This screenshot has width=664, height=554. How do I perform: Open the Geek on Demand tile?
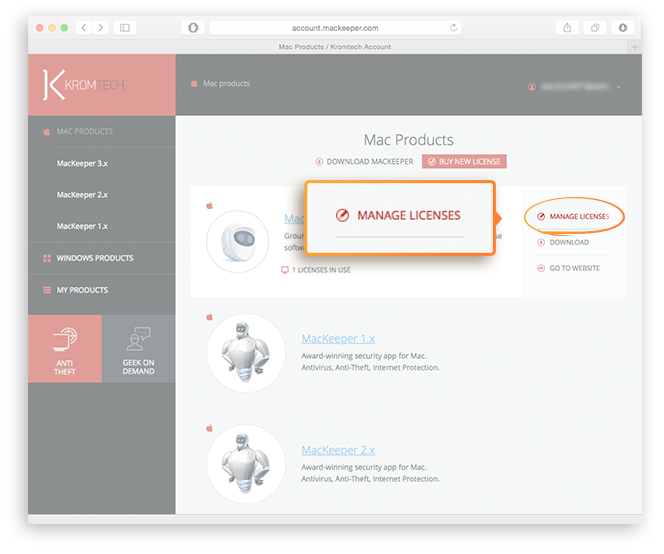point(138,349)
